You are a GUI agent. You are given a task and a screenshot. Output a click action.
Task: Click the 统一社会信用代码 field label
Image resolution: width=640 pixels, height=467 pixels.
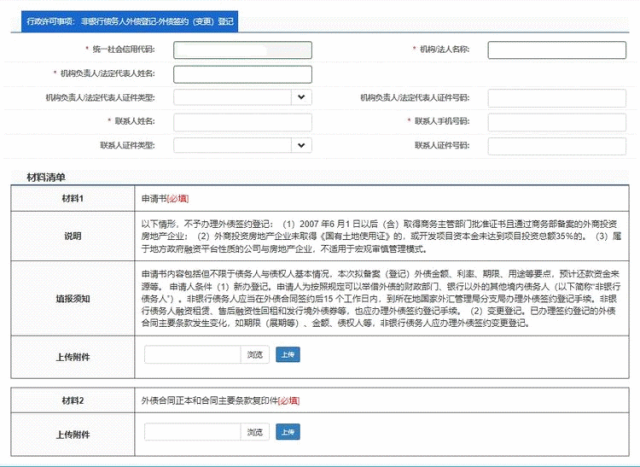[123, 49]
